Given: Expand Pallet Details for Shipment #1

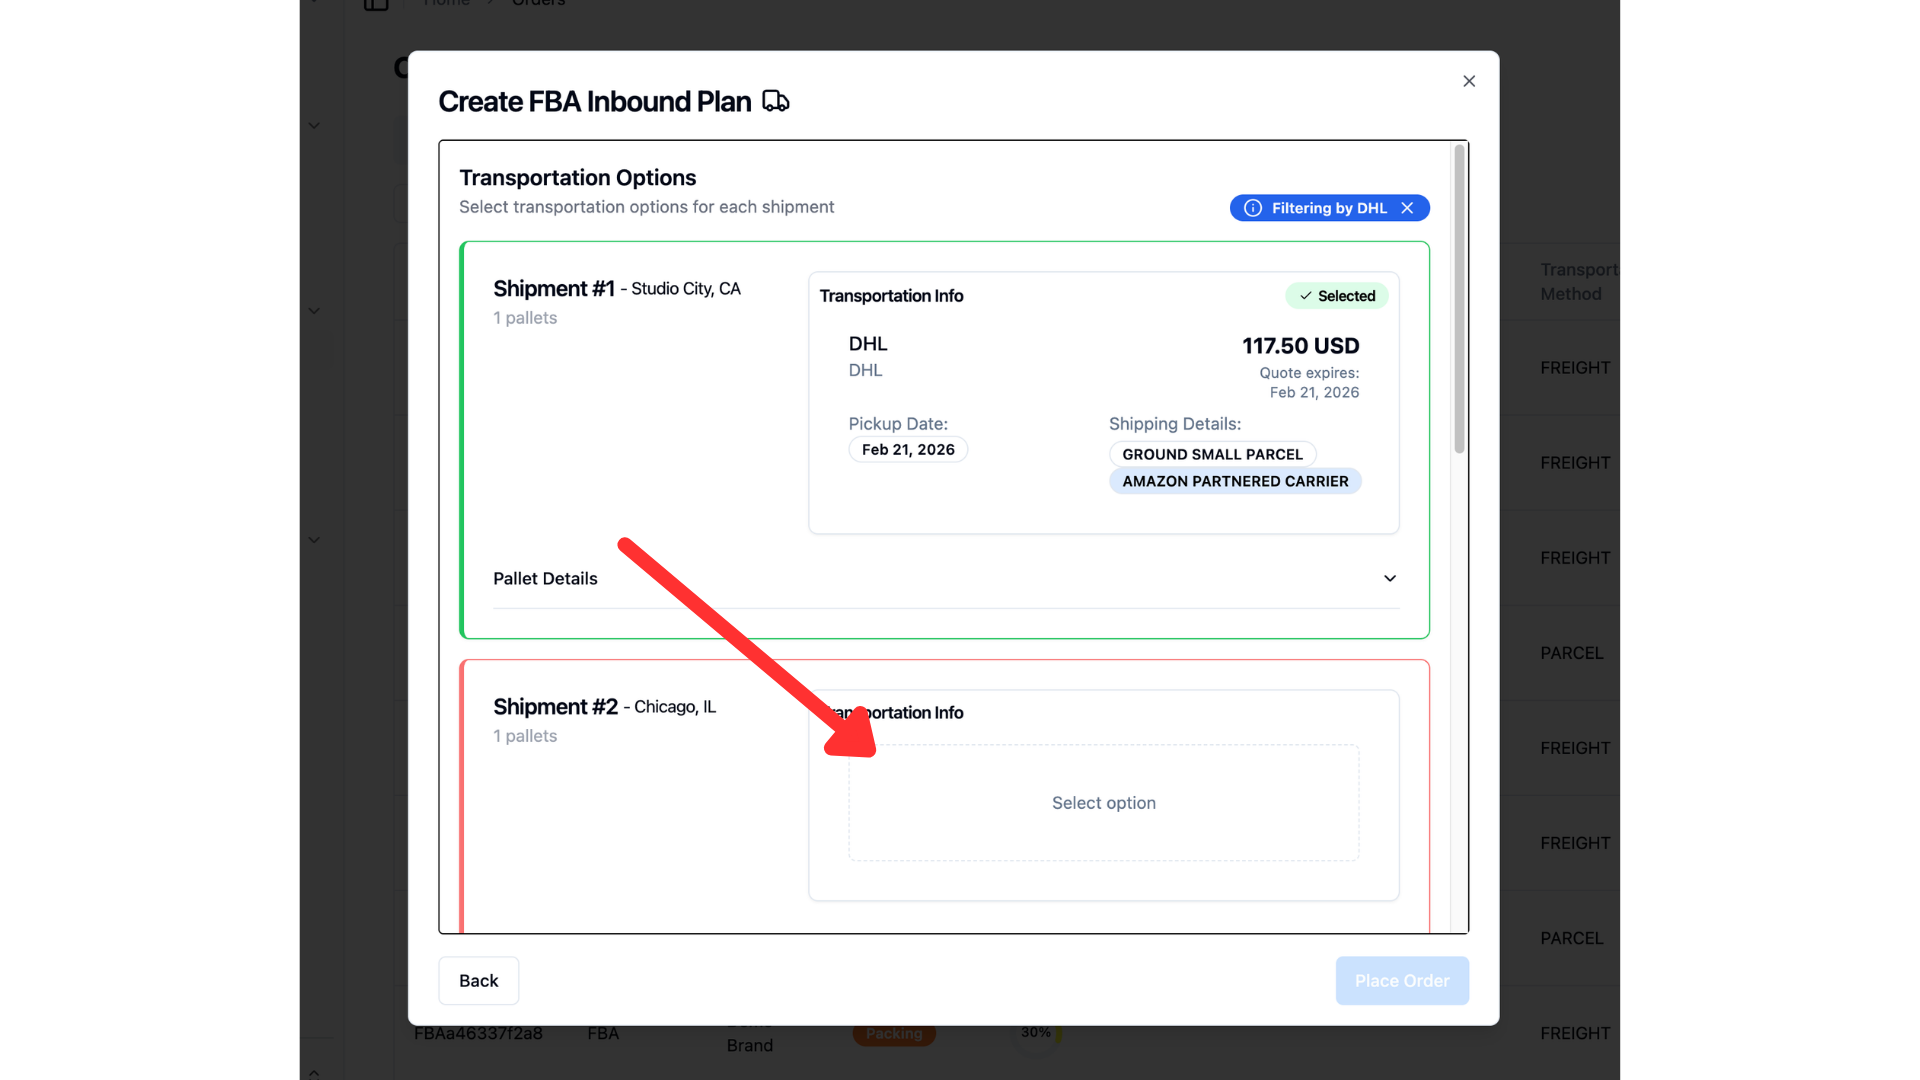Looking at the screenshot, I should click(x=1390, y=578).
